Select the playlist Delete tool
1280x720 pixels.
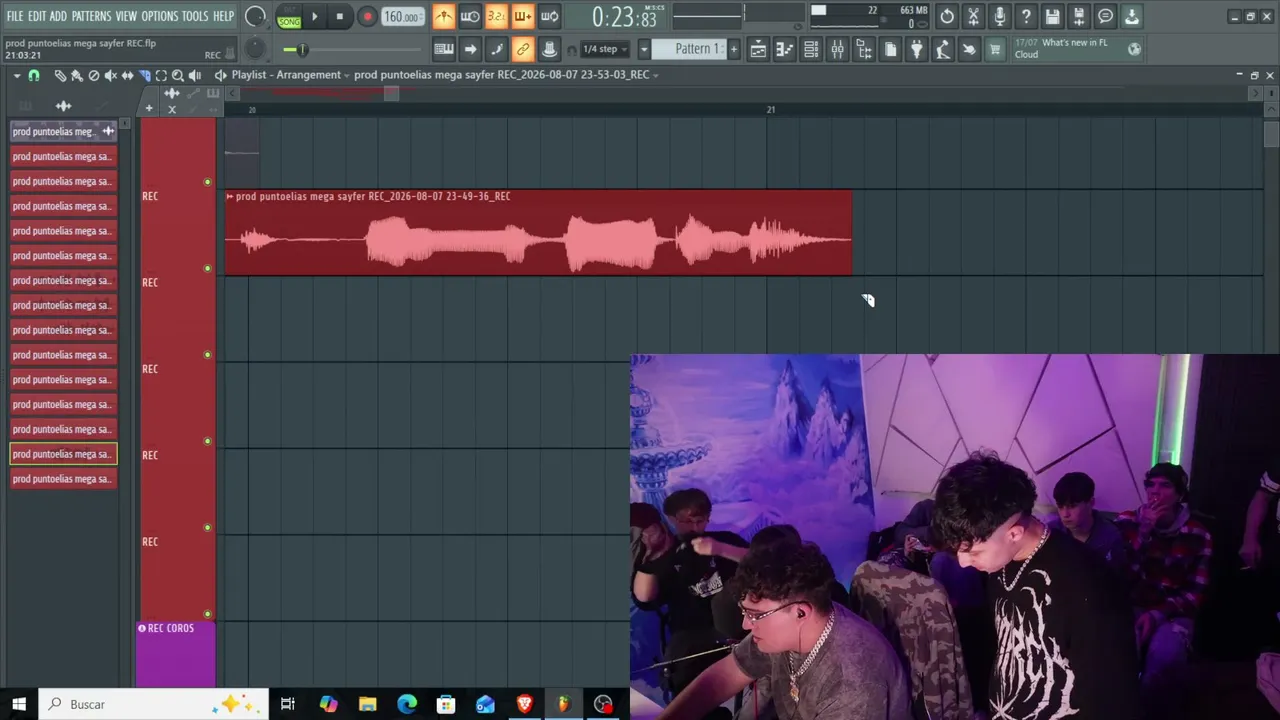(94, 76)
